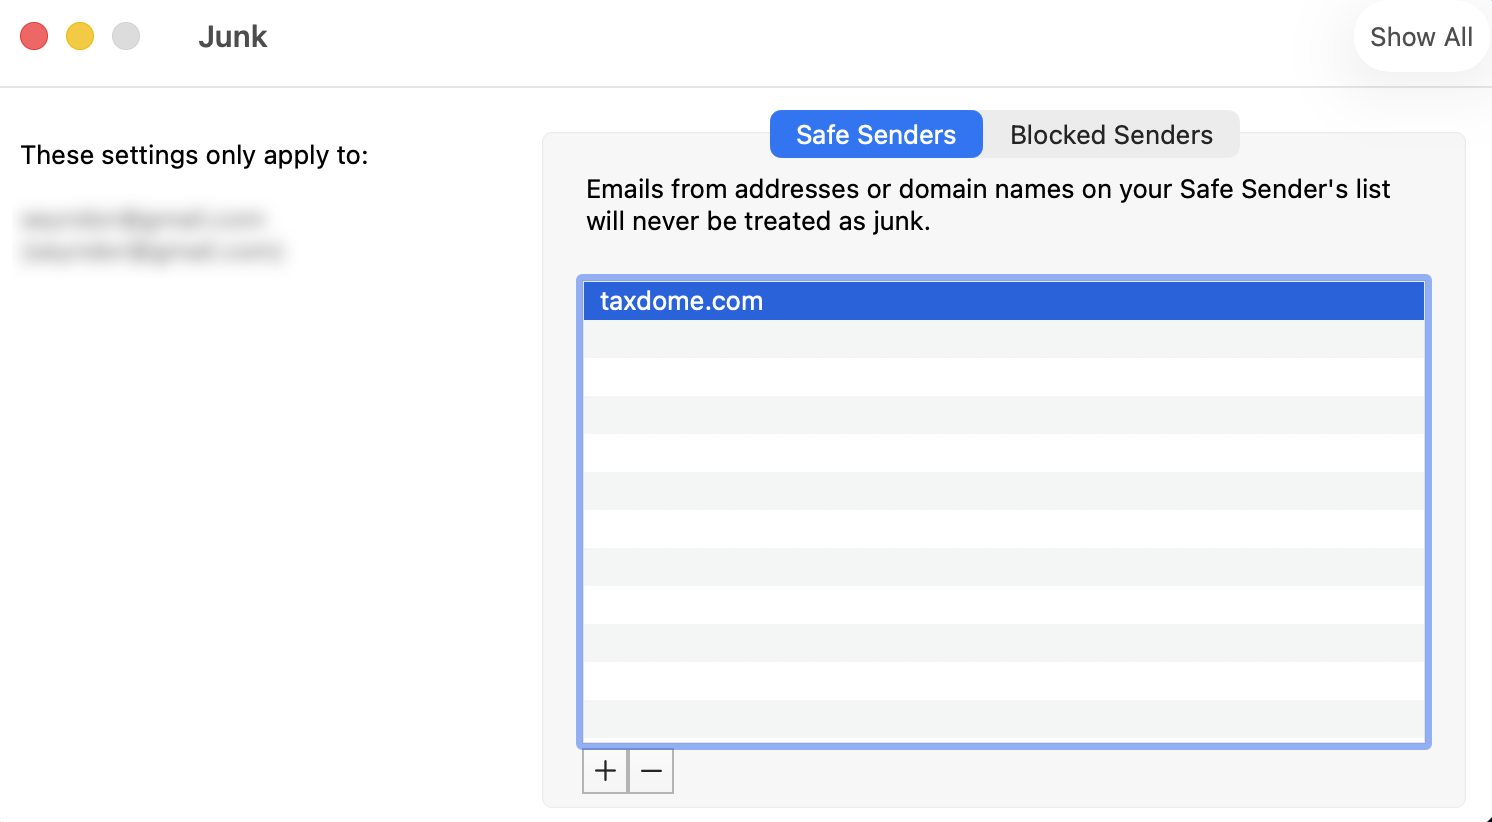Click the "These settings only apply to:" label
This screenshot has height=822, width=1492.
point(195,155)
